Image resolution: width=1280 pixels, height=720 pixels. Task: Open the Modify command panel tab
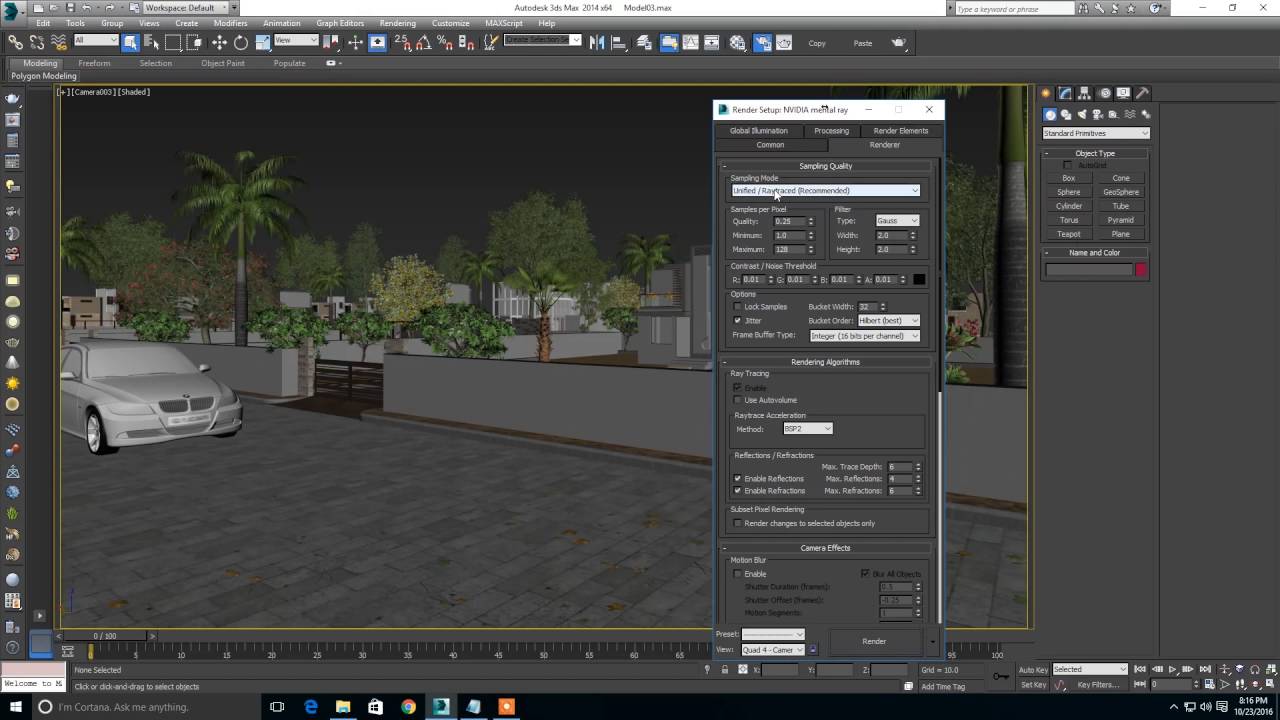(x=1066, y=93)
